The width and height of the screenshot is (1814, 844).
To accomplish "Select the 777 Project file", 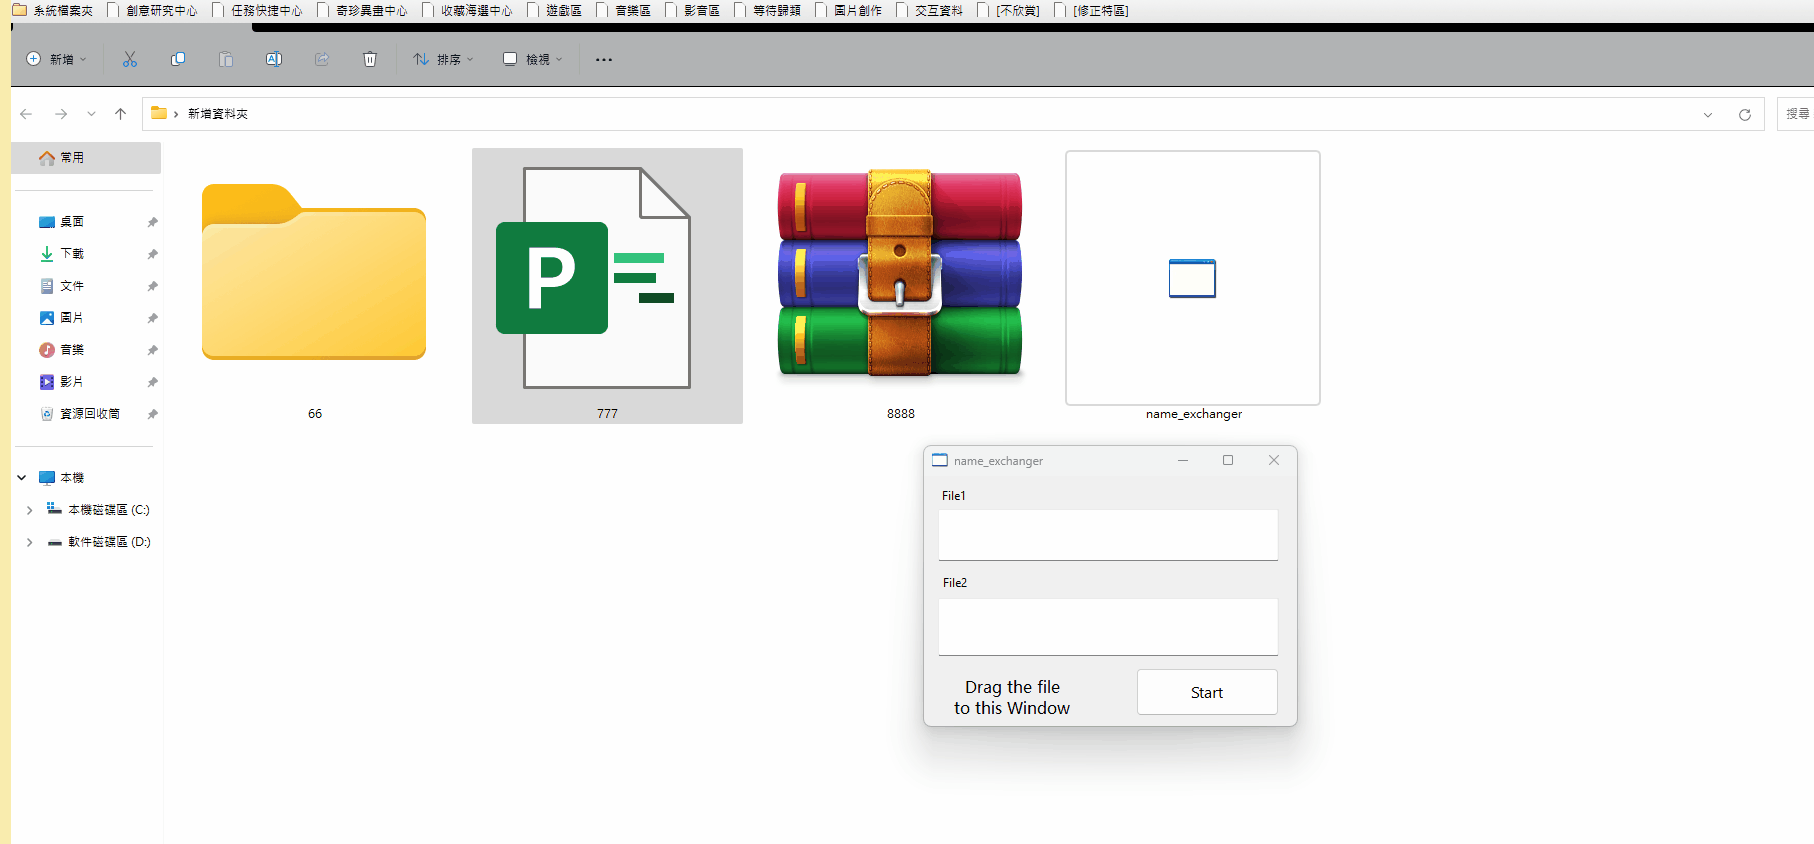I will click(607, 279).
